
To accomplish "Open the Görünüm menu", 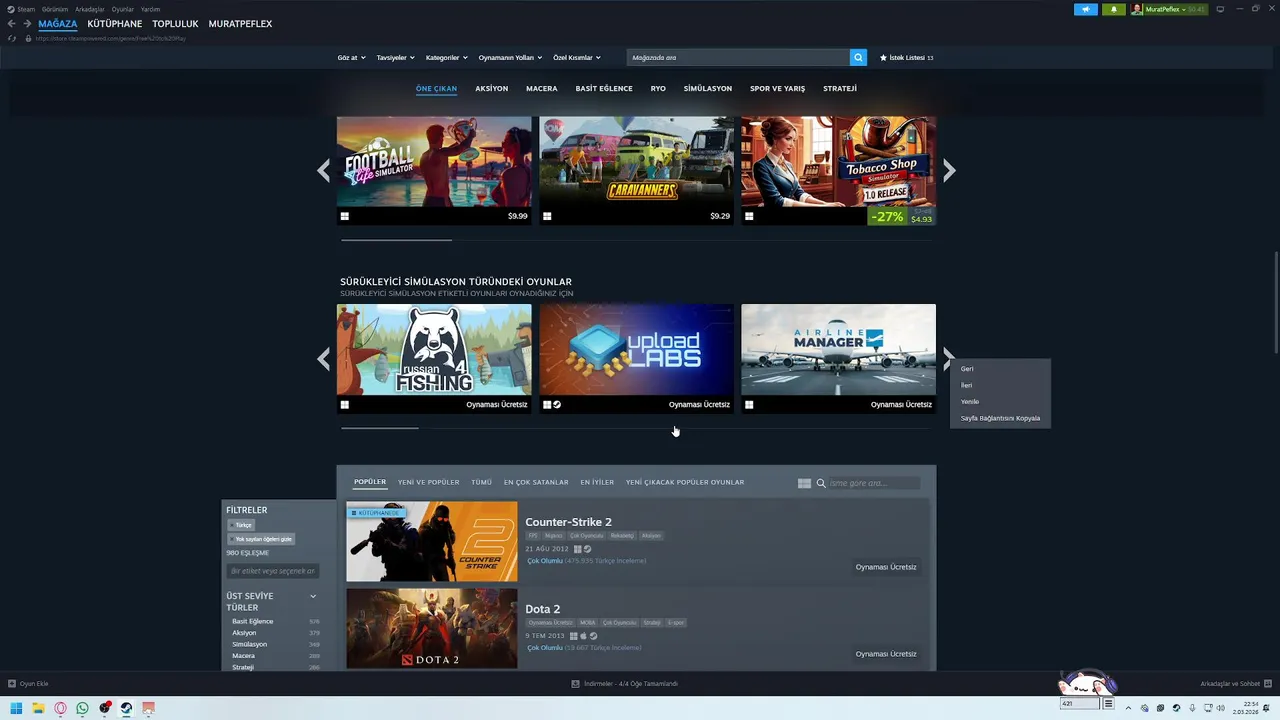I will [55, 9].
